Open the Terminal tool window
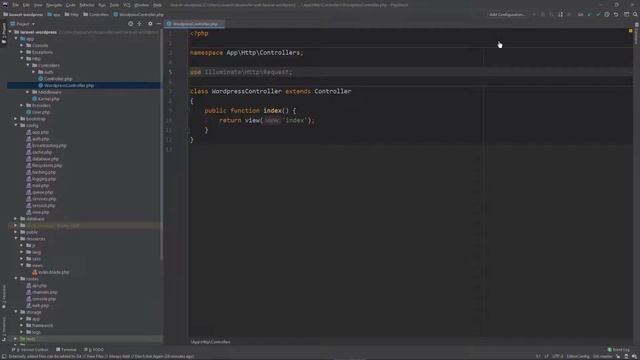Screen dimensions: 640x360 coord(66,350)
